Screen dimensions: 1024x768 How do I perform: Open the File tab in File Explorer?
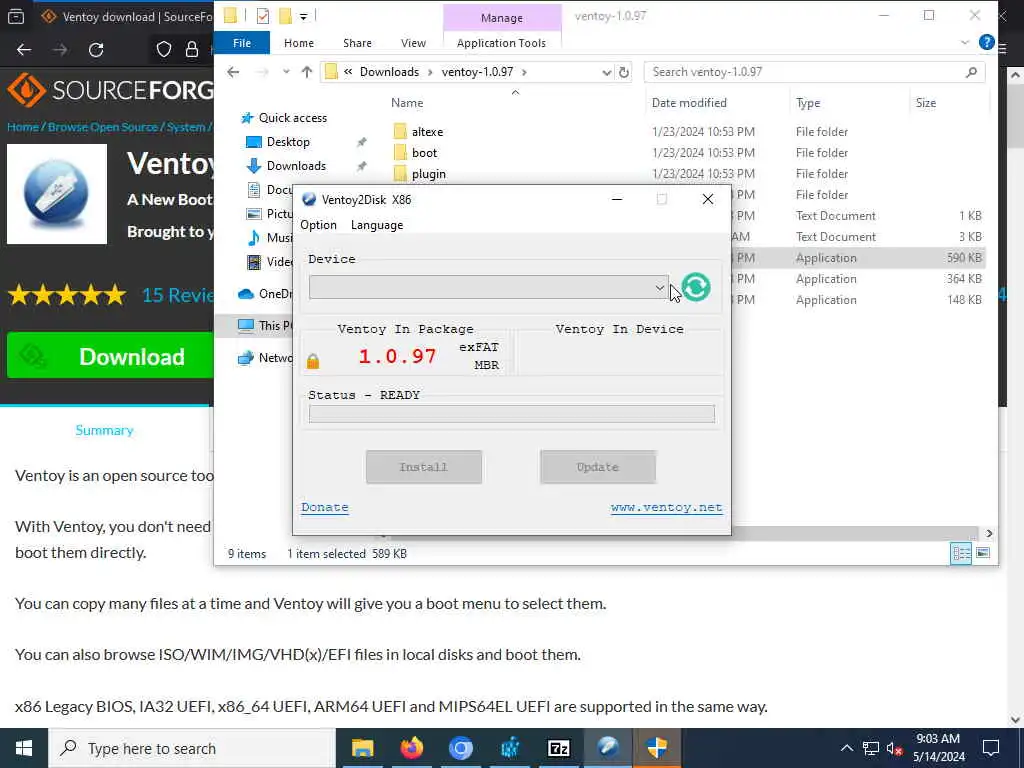242,43
